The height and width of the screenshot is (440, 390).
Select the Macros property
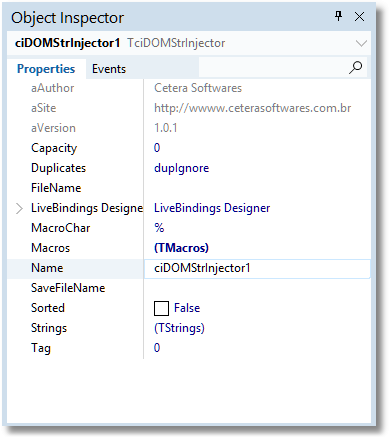point(50,248)
